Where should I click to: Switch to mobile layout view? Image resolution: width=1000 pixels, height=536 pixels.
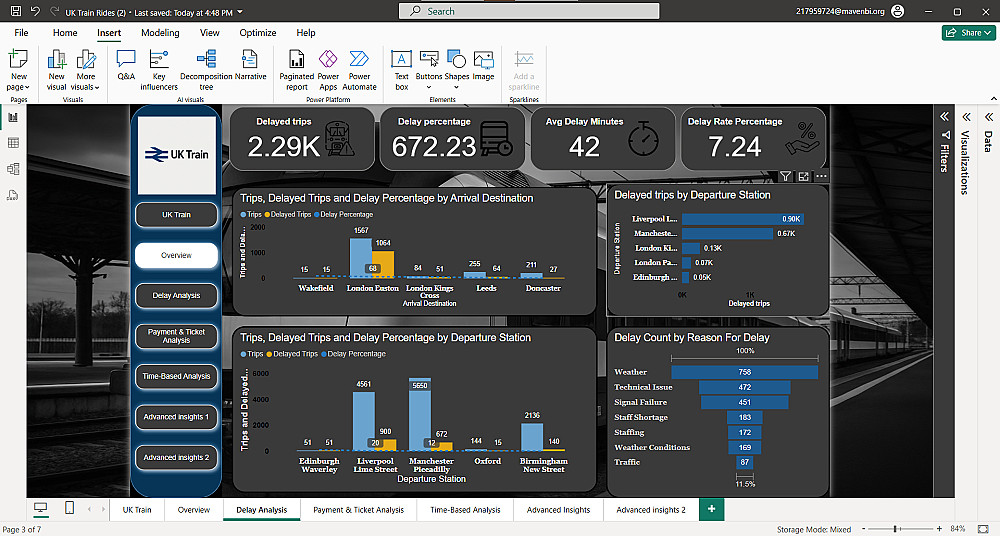pyautogui.click(x=69, y=509)
